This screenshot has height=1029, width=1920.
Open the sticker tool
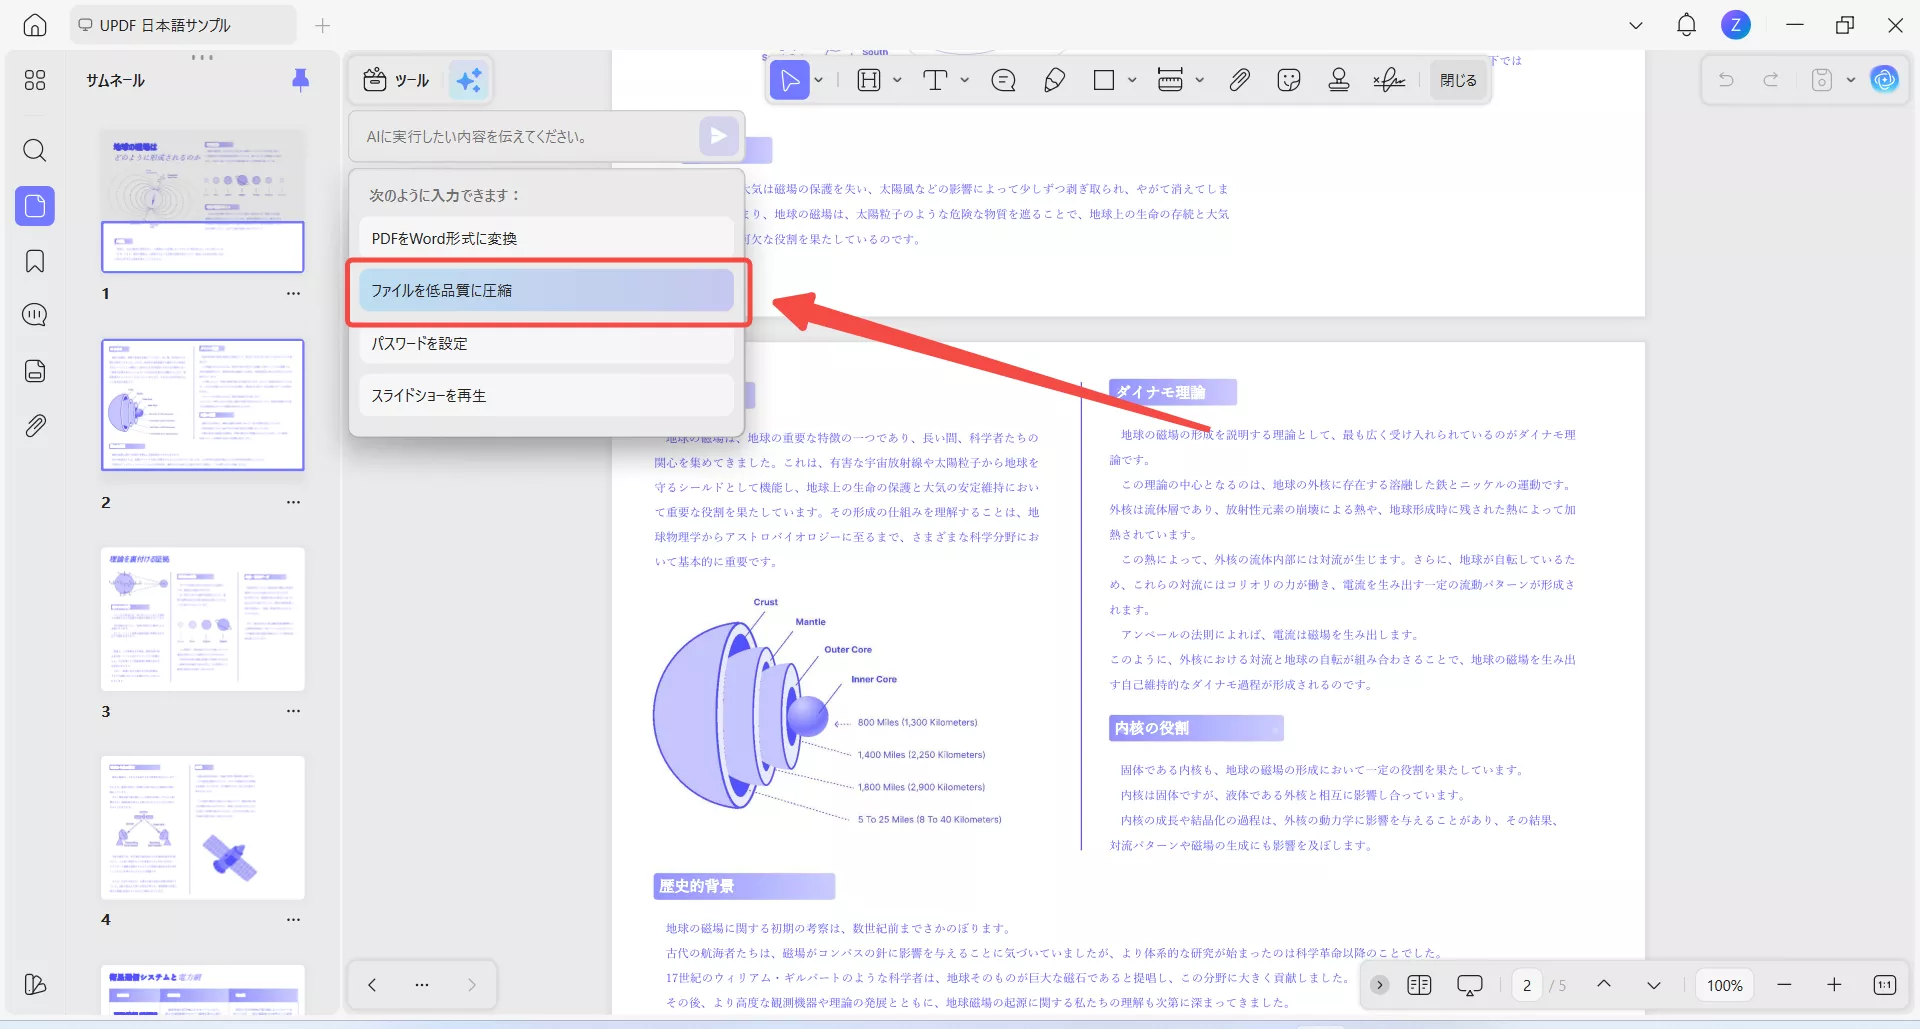1289,80
